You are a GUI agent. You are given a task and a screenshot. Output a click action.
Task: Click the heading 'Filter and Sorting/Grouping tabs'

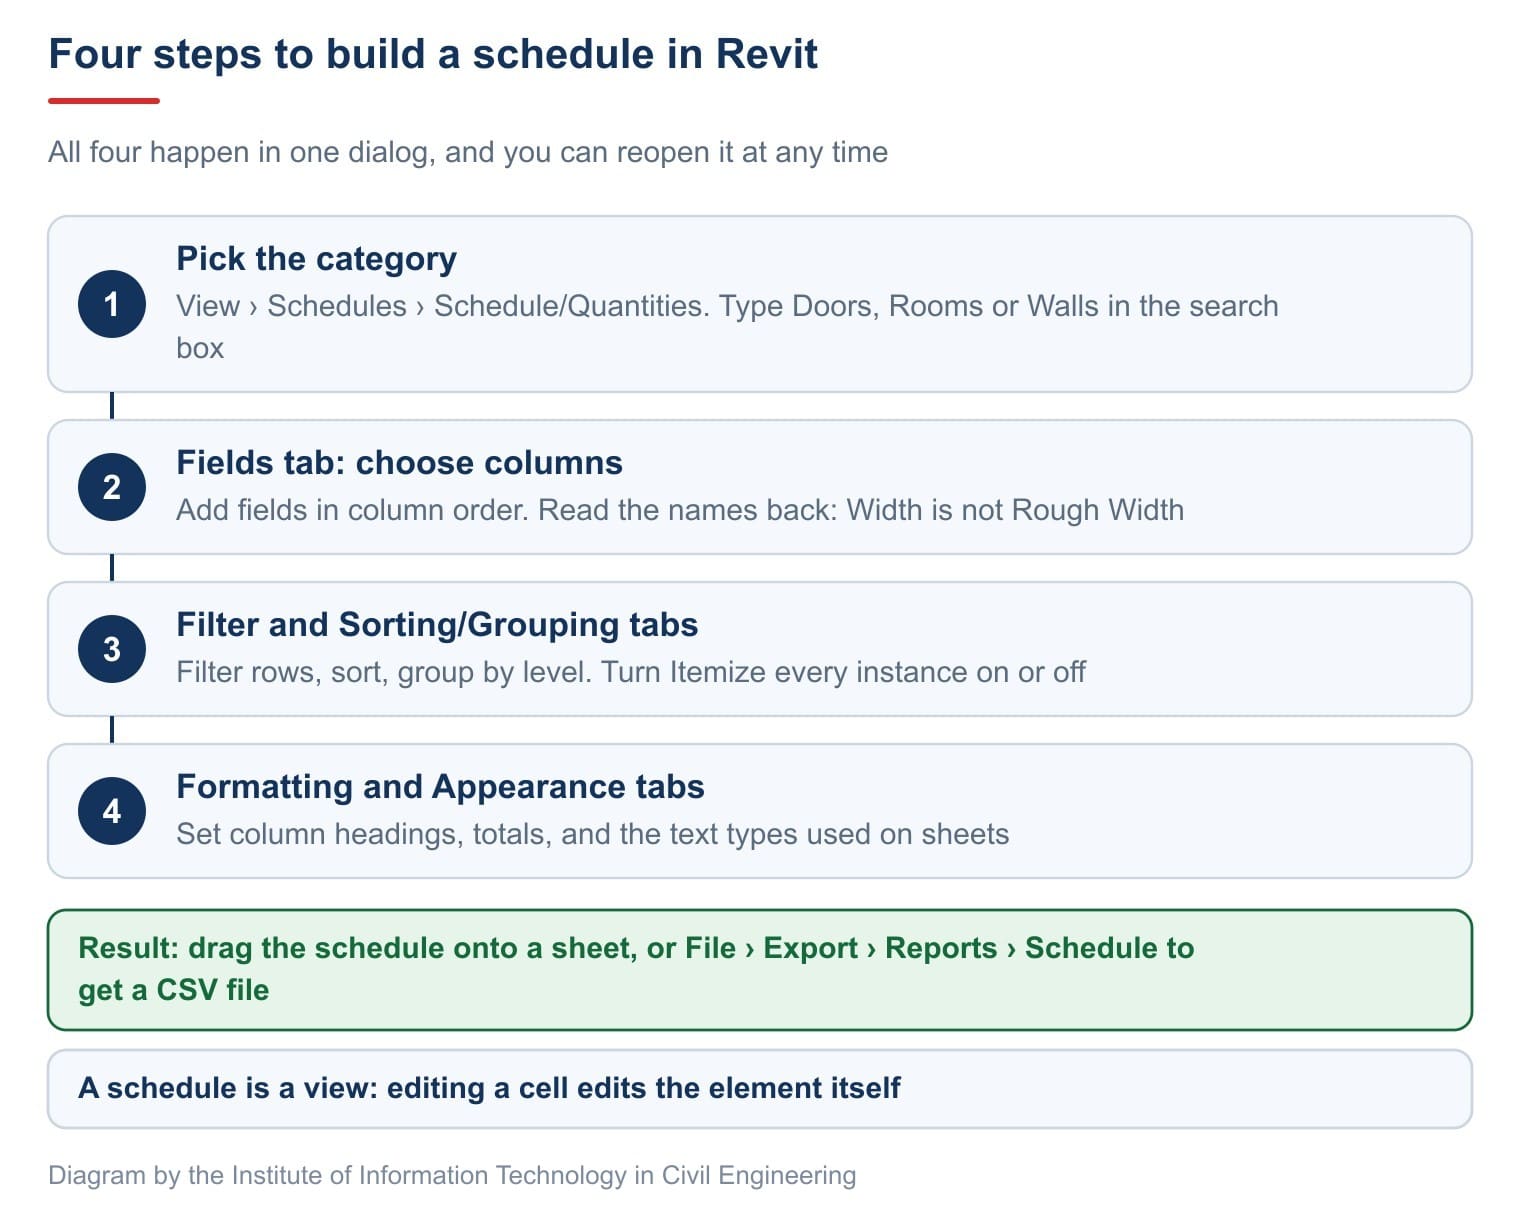[x=437, y=625]
